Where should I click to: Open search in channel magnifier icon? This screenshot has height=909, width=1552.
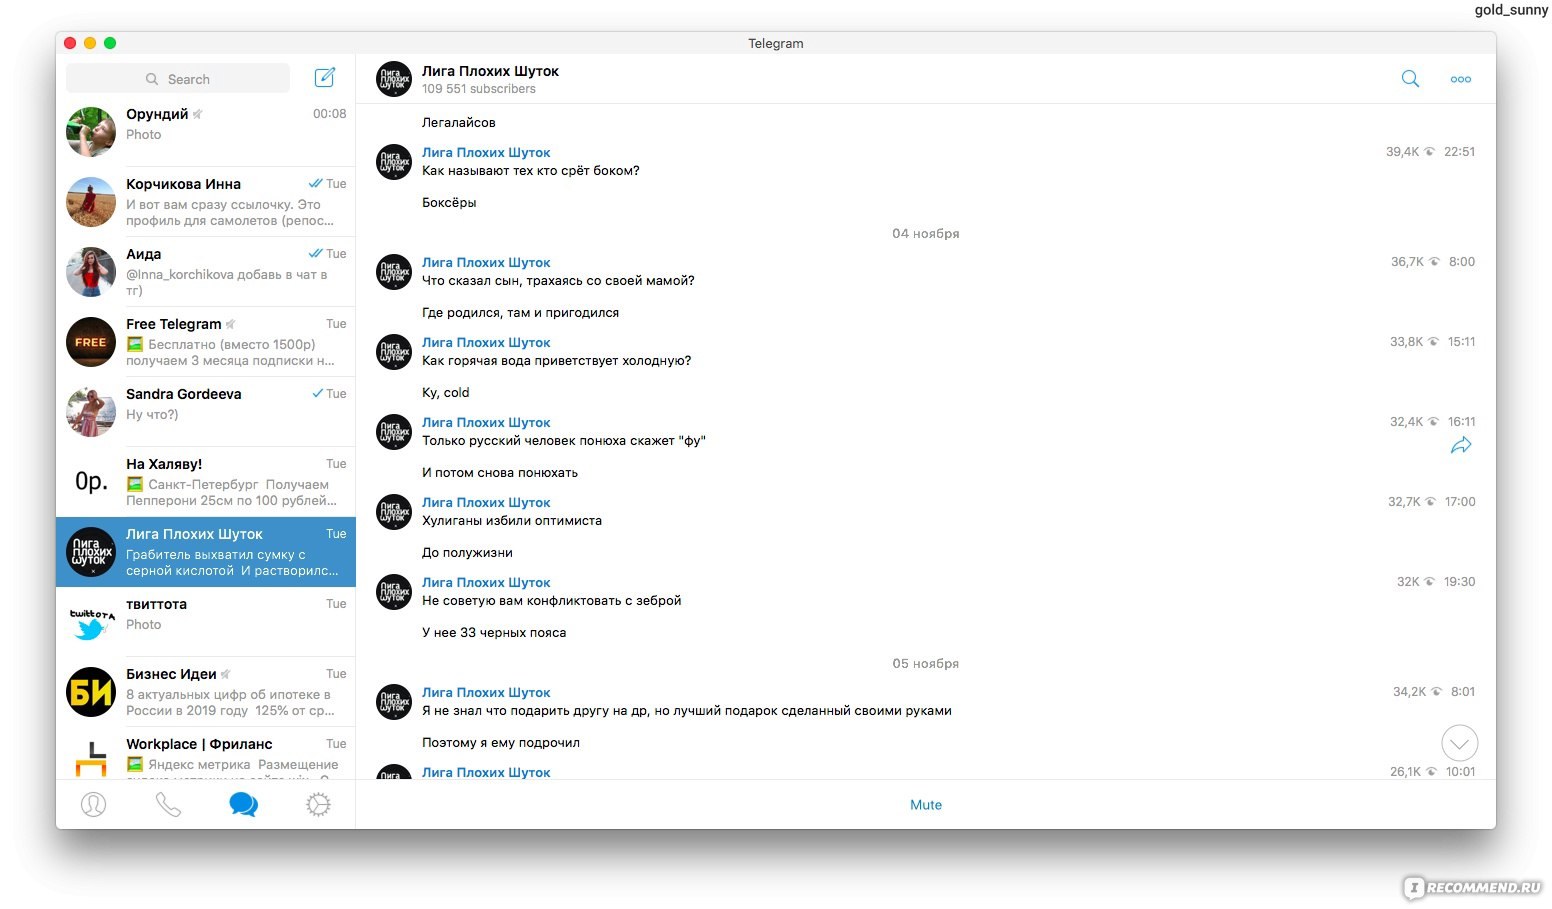tap(1410, 79)
